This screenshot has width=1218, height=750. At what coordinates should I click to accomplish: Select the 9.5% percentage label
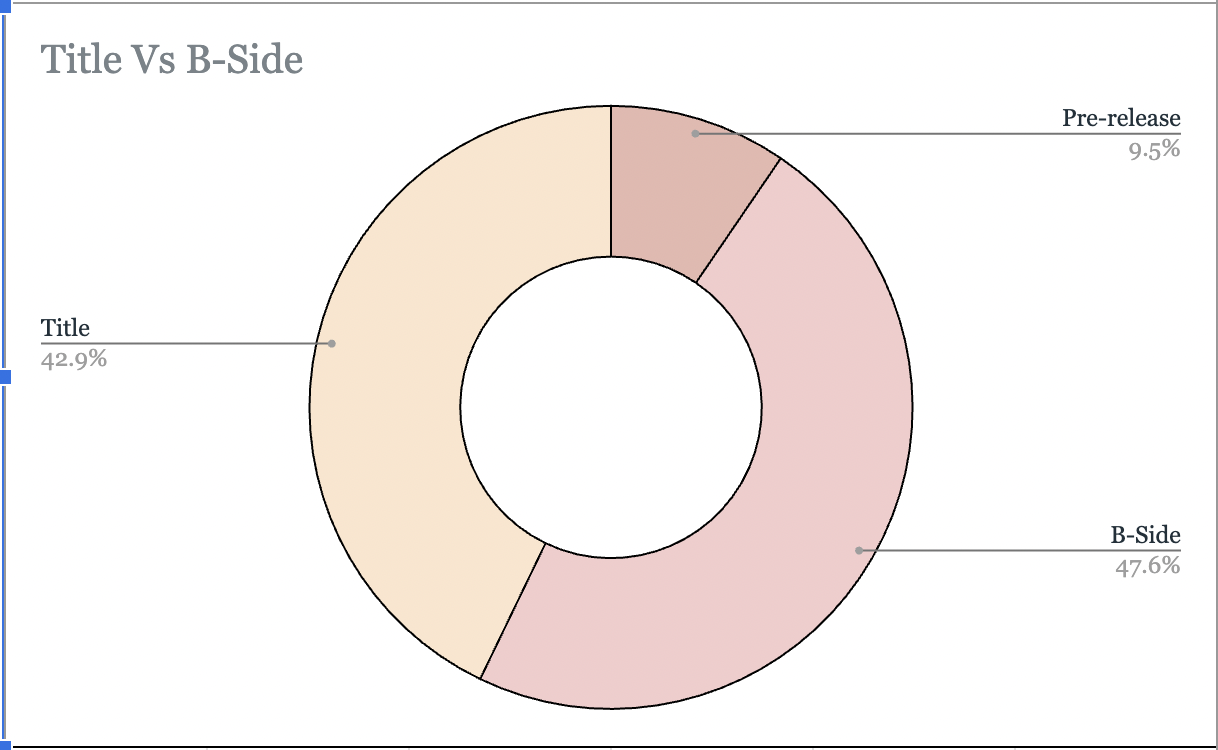[1155, 150]
